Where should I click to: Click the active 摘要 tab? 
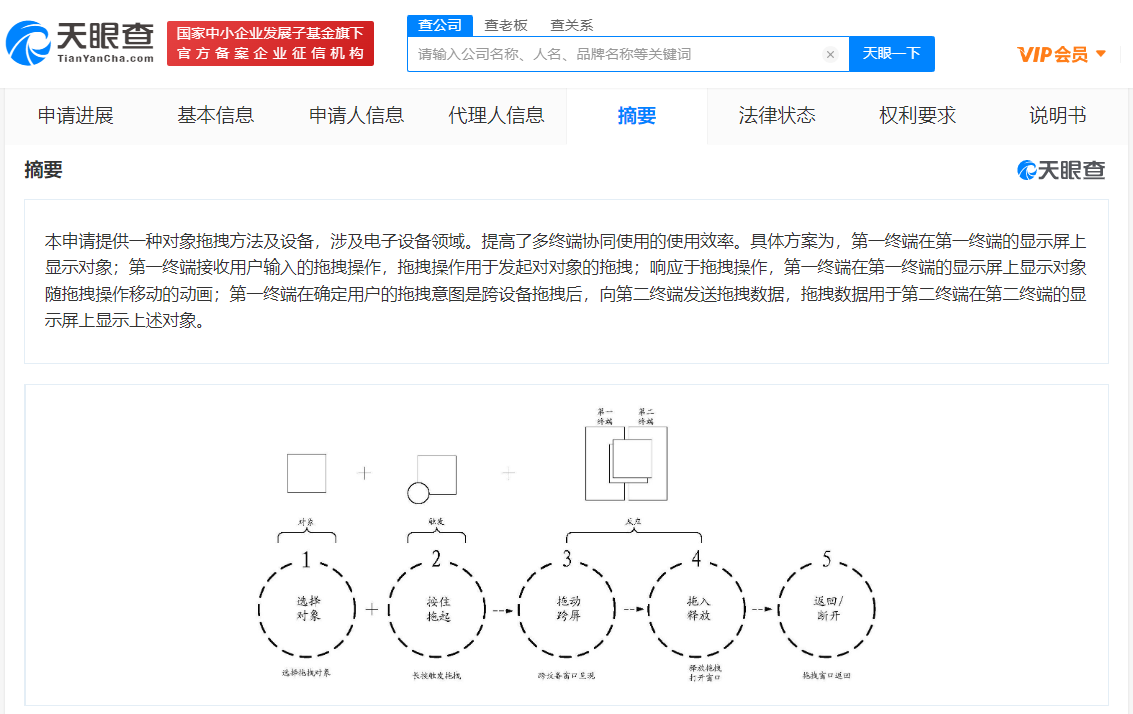637,116
